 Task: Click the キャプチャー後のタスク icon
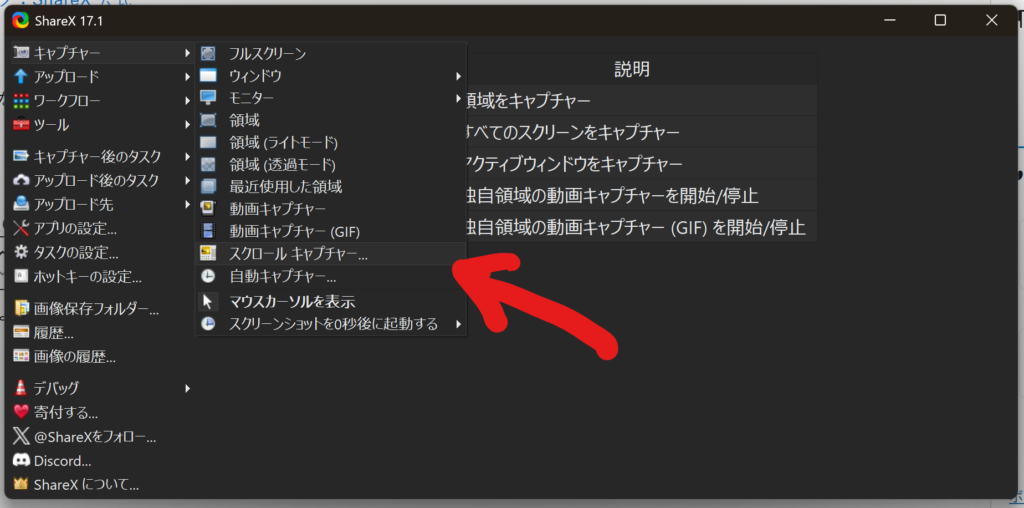pyautogui.click(x=21, y=156)
